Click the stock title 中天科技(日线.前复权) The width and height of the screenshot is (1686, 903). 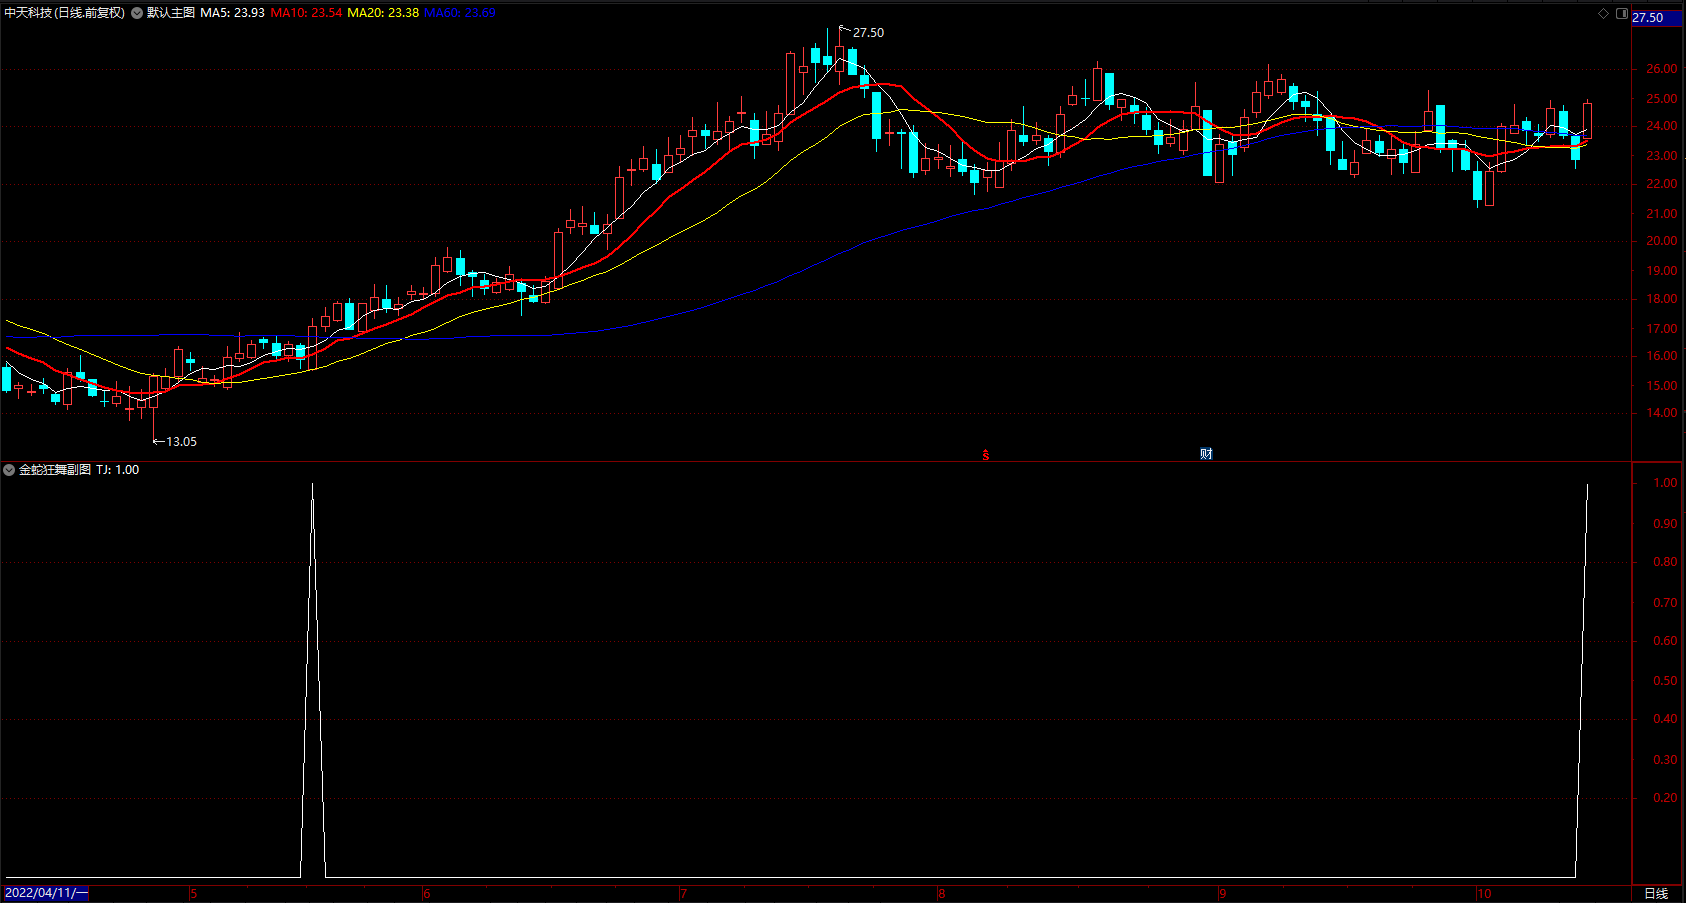65,13
